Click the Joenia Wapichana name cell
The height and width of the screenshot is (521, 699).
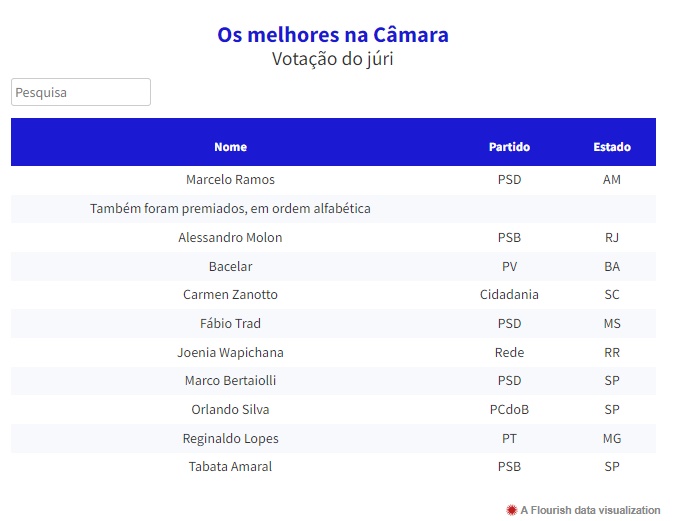[230, 353]
